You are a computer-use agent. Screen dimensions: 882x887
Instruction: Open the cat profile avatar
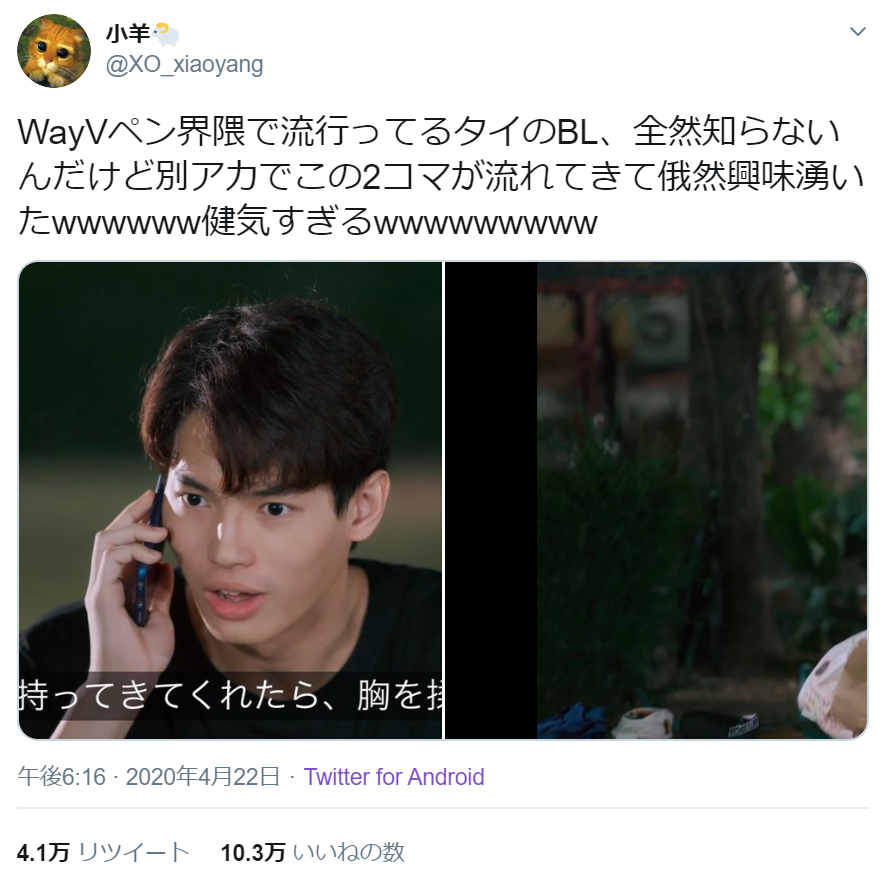click(54, 51)
